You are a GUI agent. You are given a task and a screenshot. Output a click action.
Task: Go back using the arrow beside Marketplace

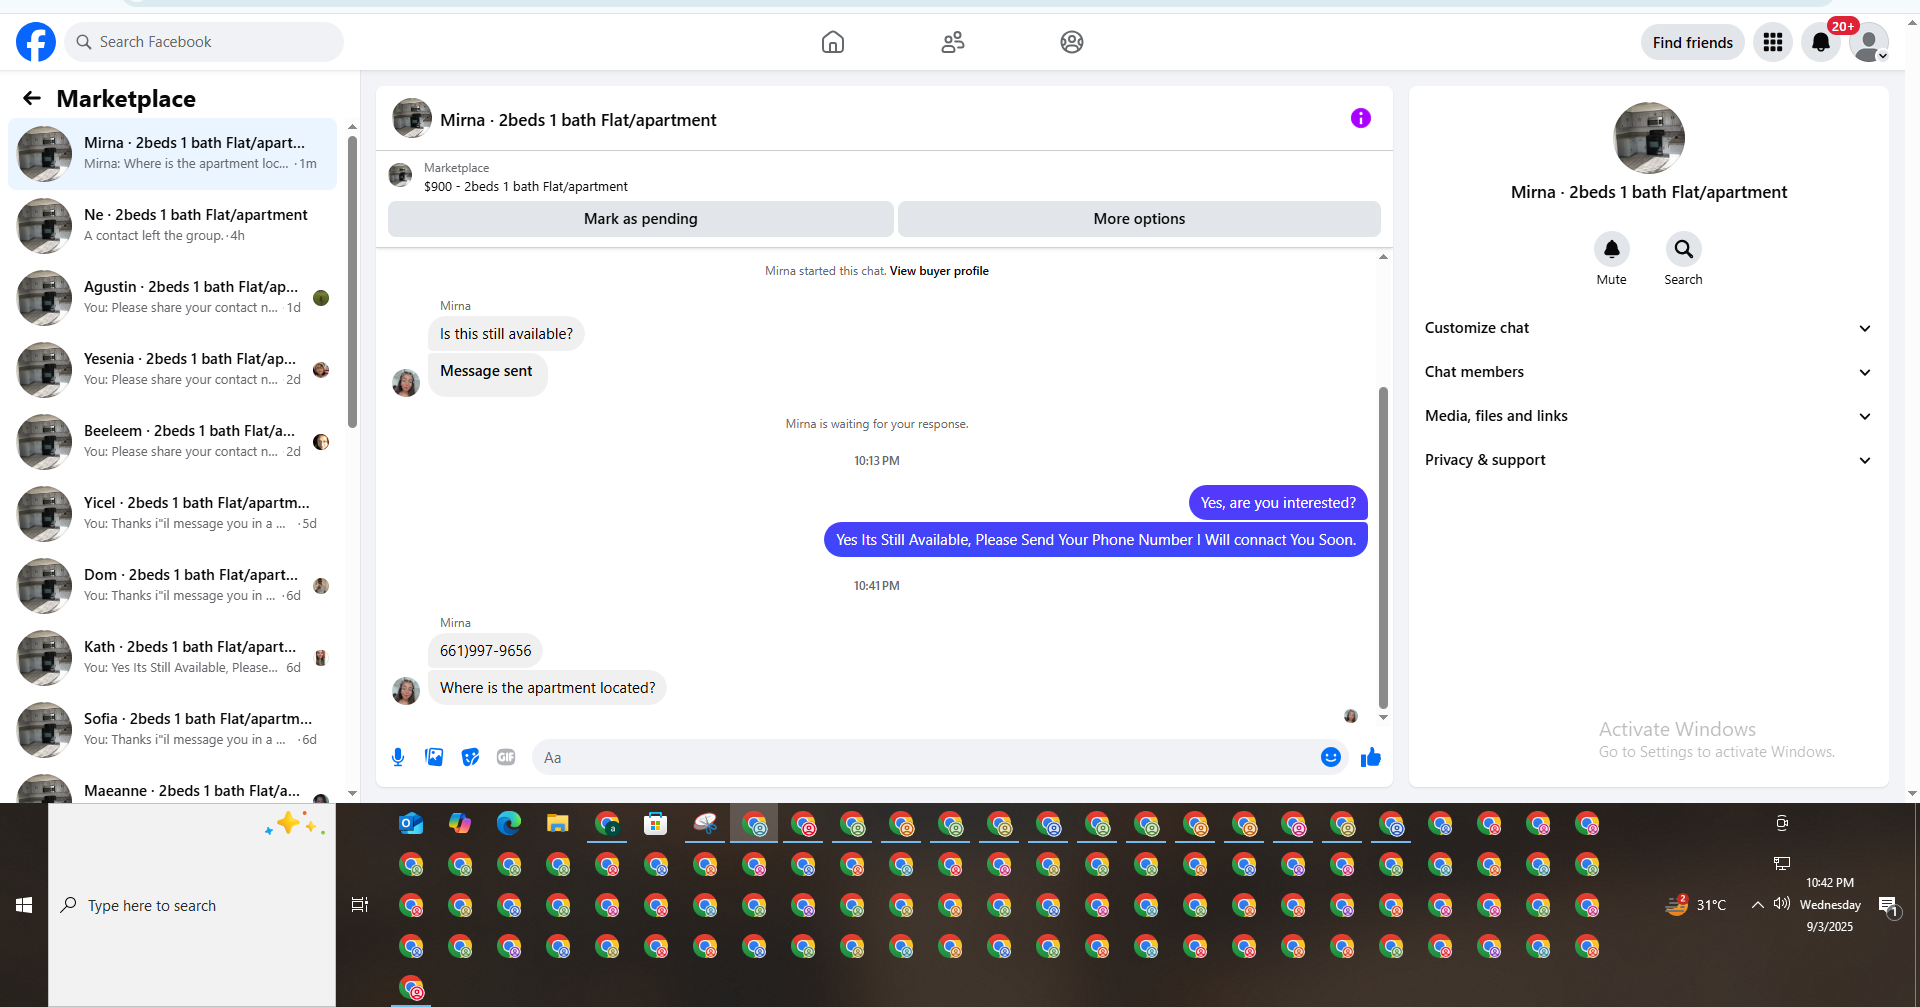(32, 98)
